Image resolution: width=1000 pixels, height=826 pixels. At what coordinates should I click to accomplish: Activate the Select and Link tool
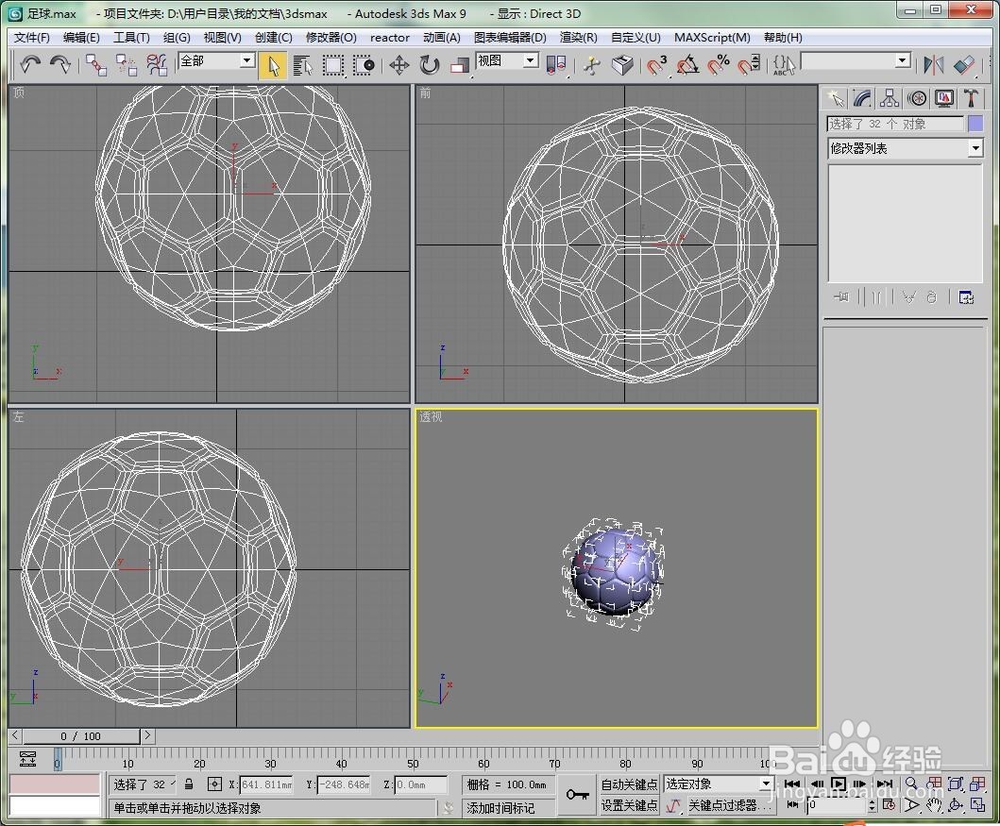click(x=96, y=64)
